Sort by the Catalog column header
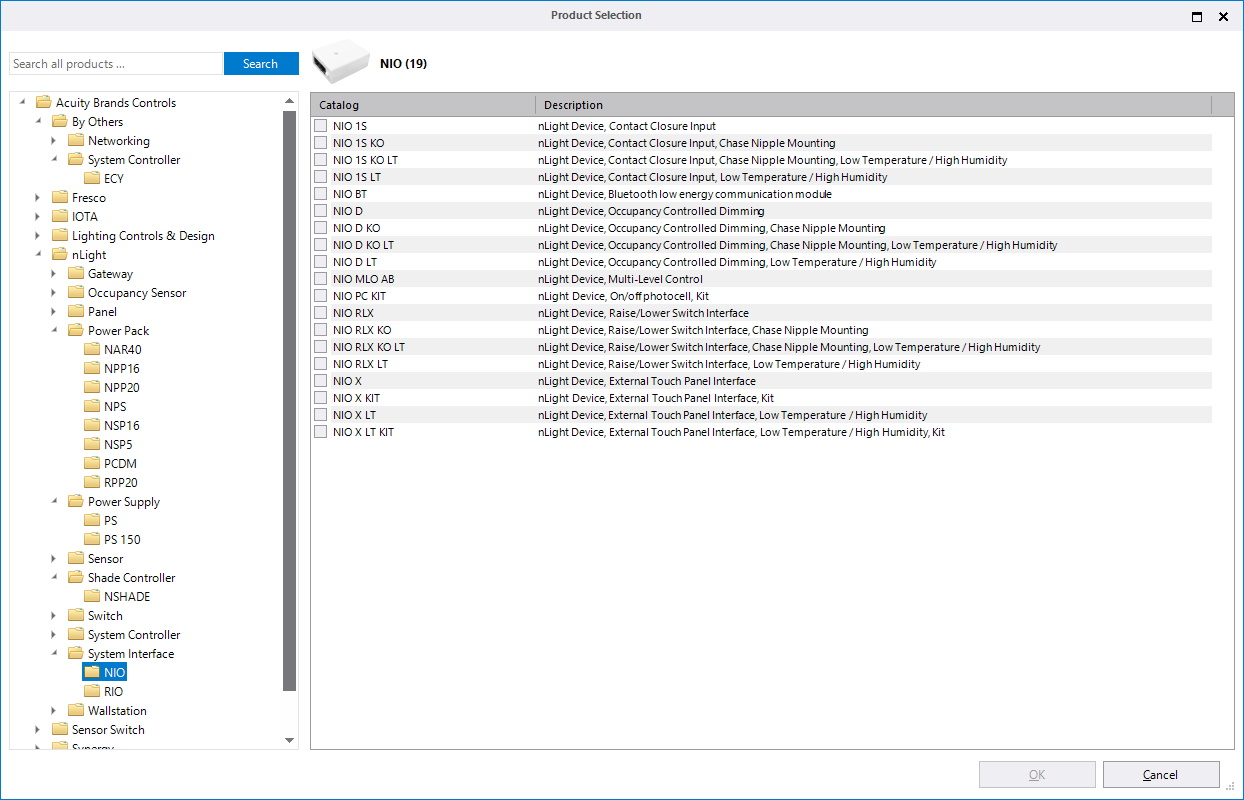The height and width of the screenshot is (800, 1244). click(423, 105)
